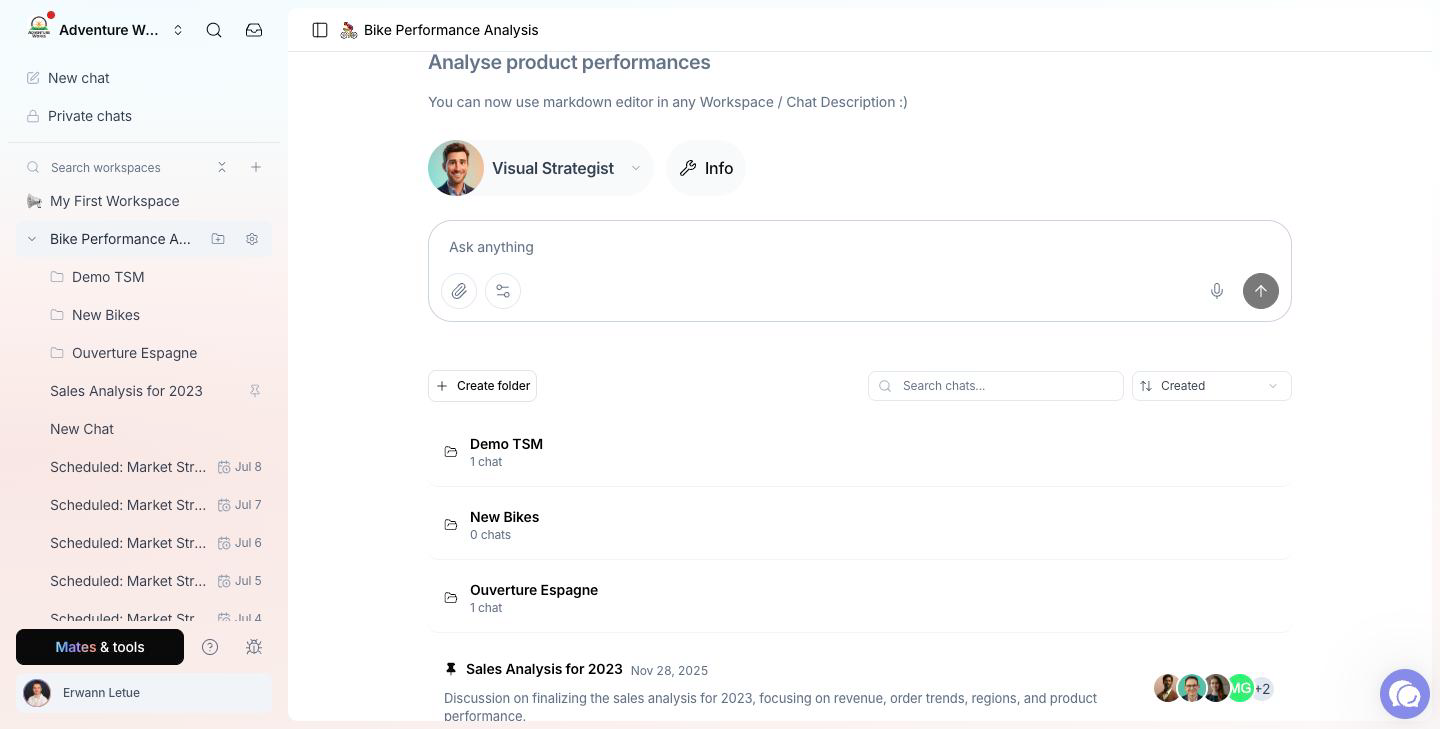
Task: Focus the Search chats field
Action: [996, 386]
